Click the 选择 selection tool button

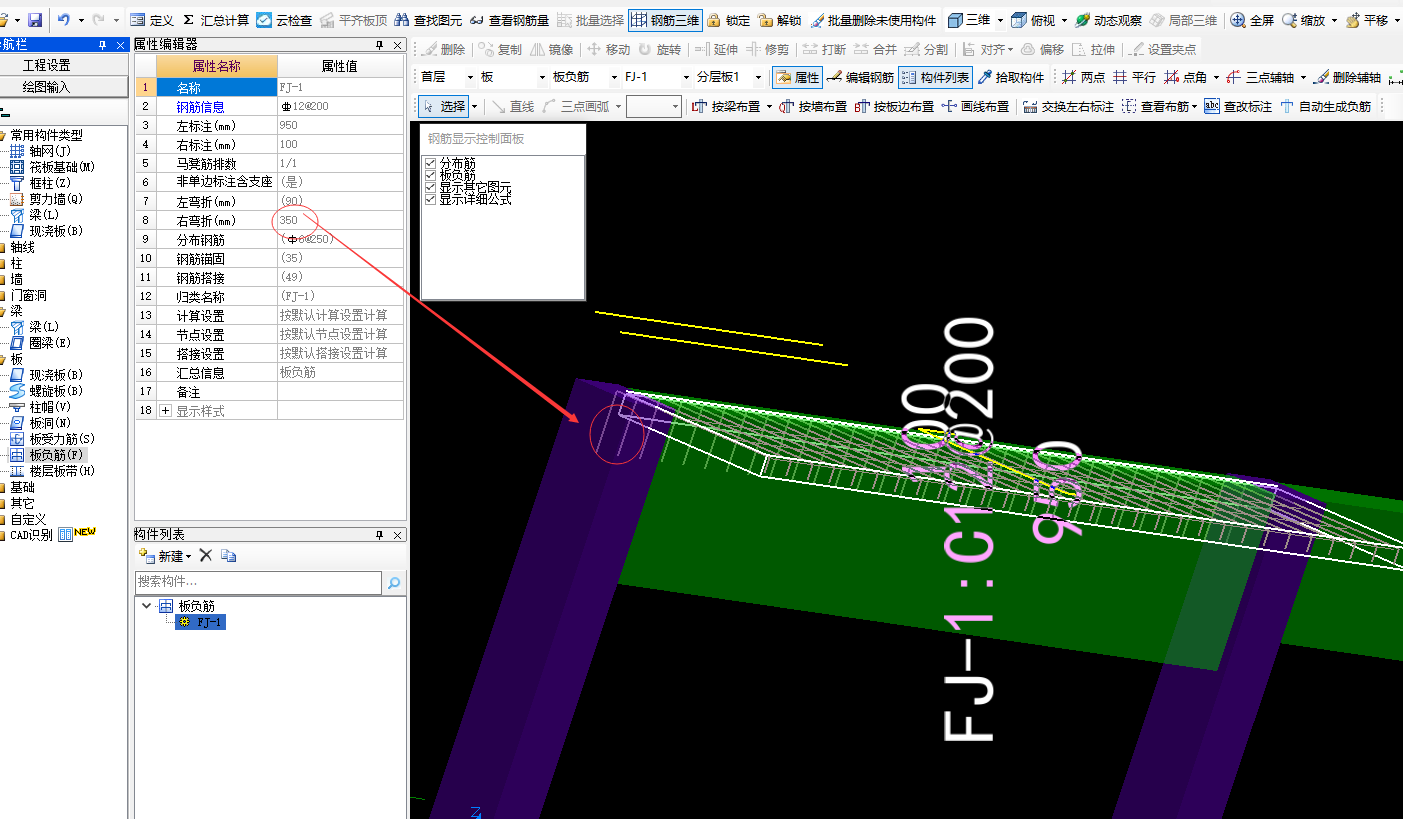point(444,106)
